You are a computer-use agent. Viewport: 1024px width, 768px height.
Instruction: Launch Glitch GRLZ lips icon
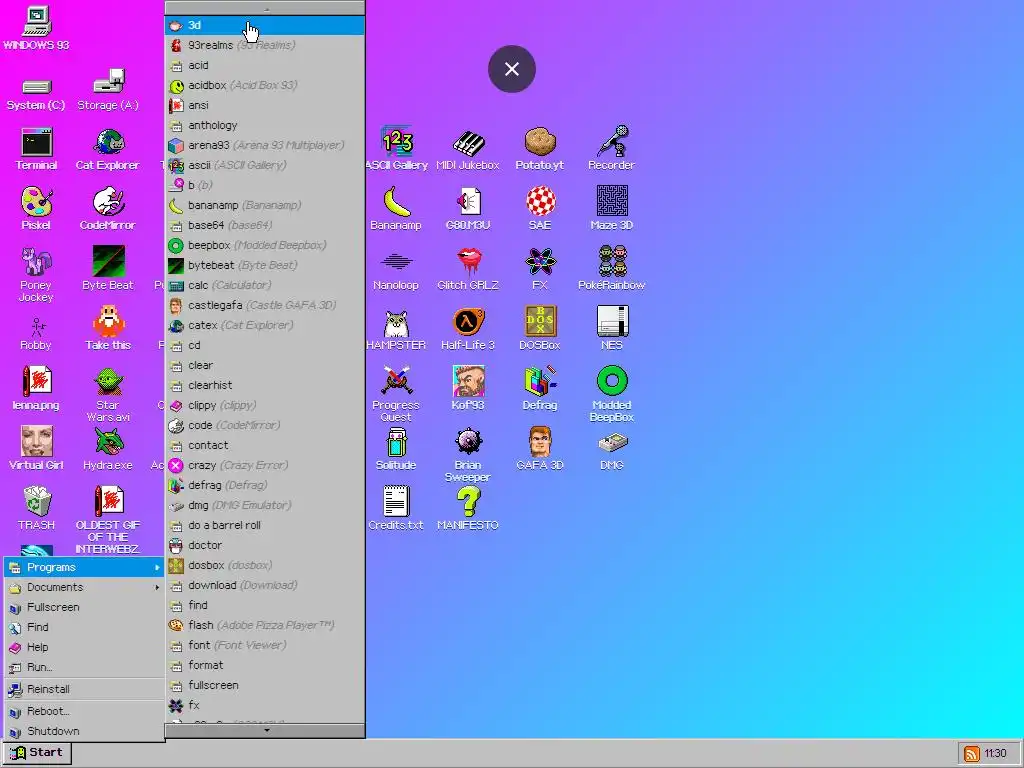(468, 268)
